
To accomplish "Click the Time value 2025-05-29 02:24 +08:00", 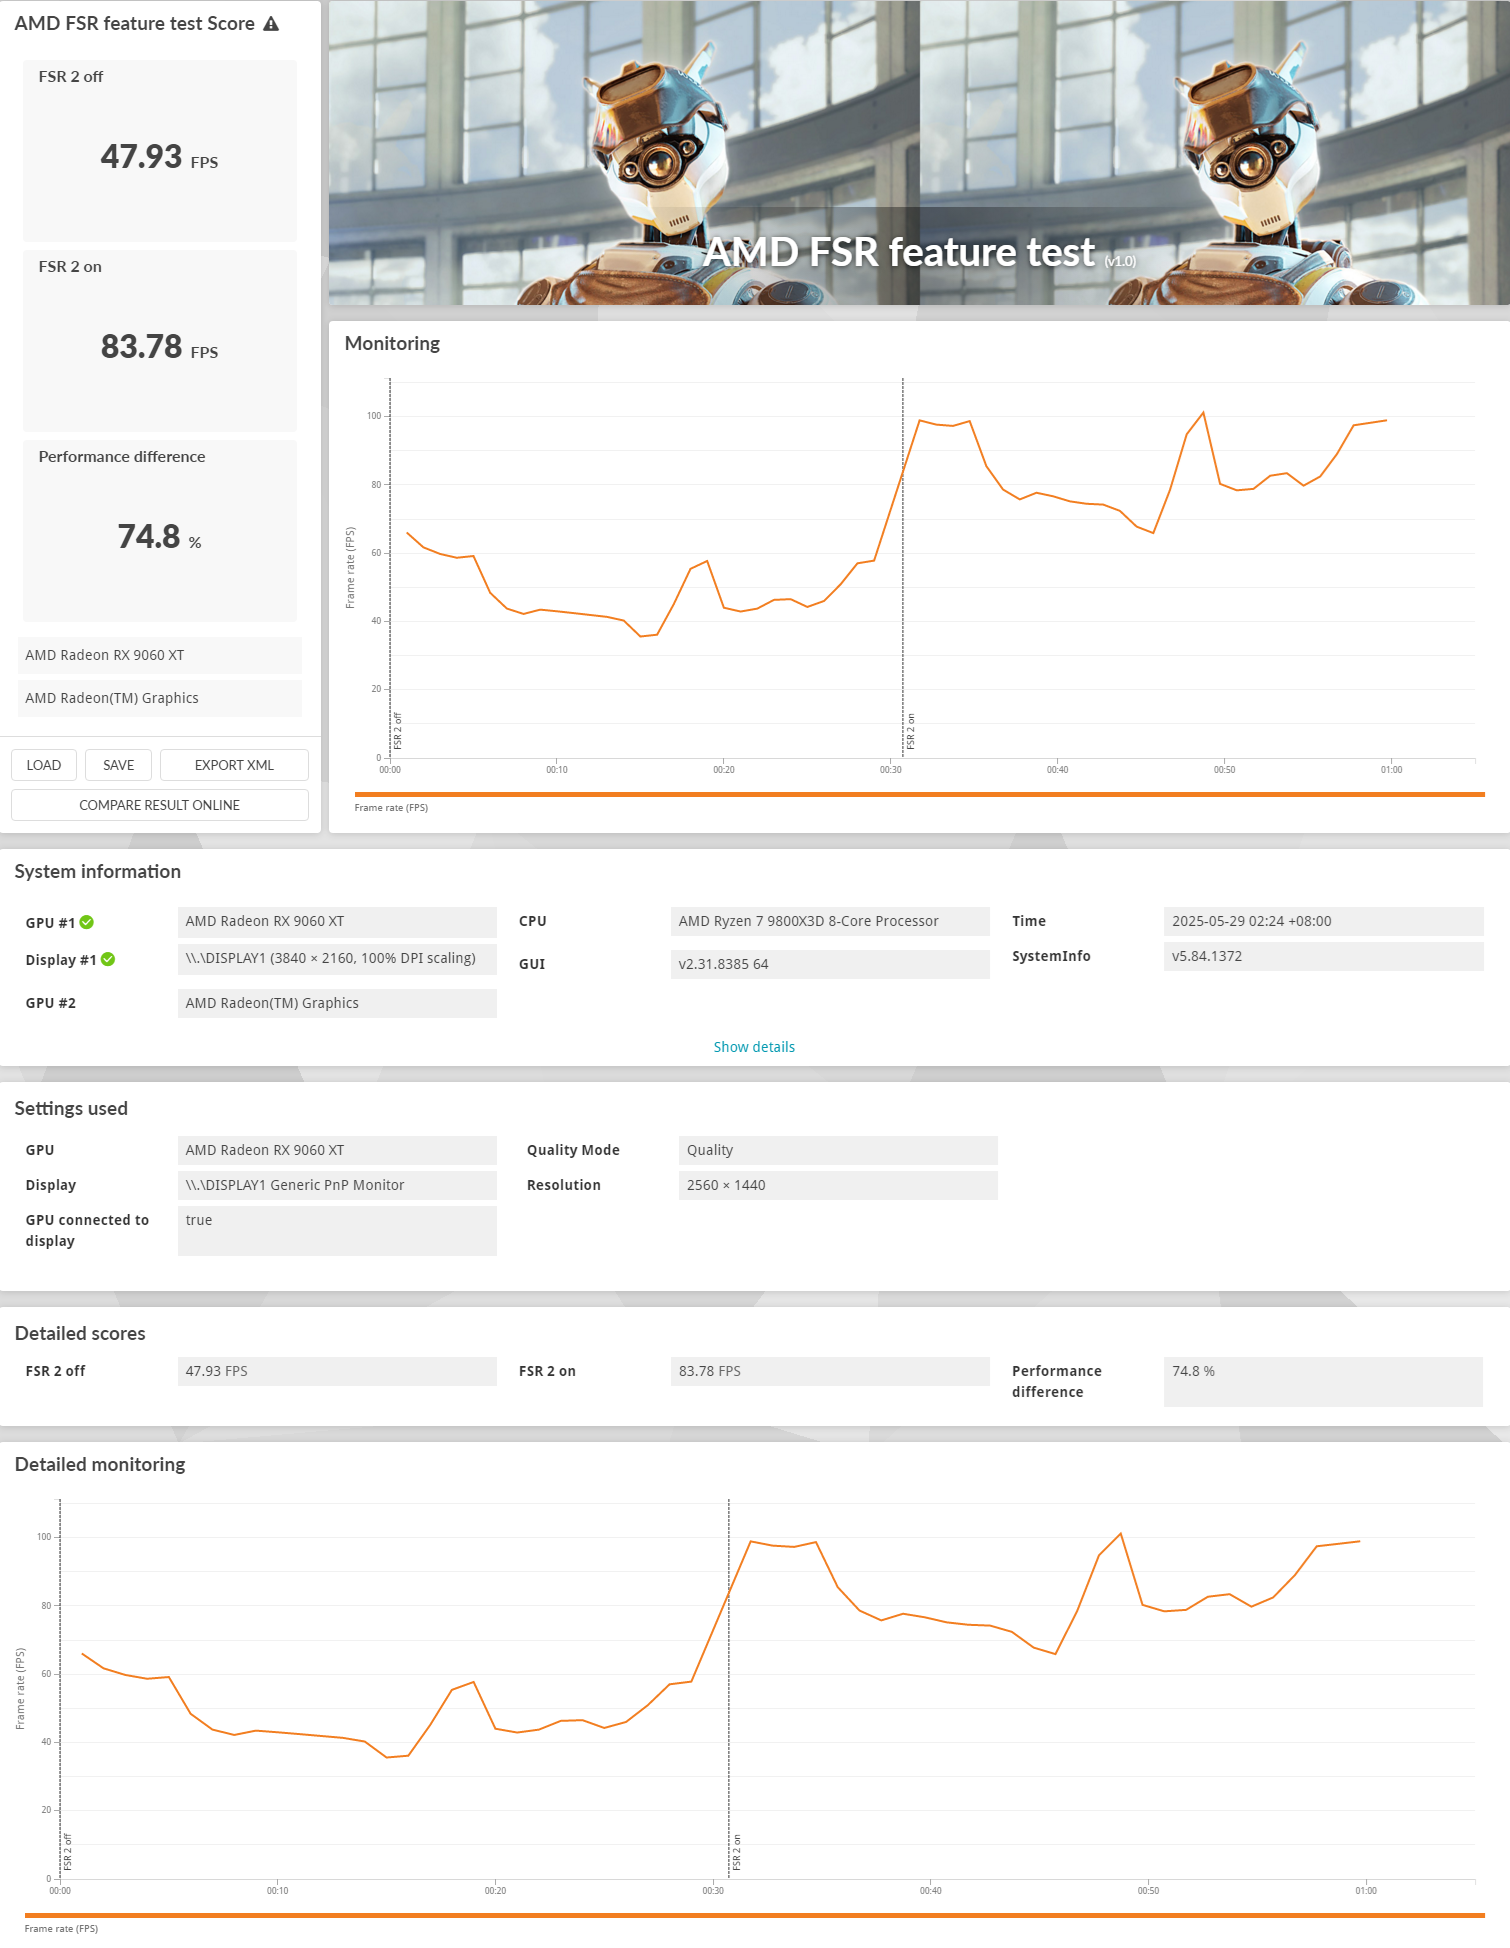I will click(1323, 921).
